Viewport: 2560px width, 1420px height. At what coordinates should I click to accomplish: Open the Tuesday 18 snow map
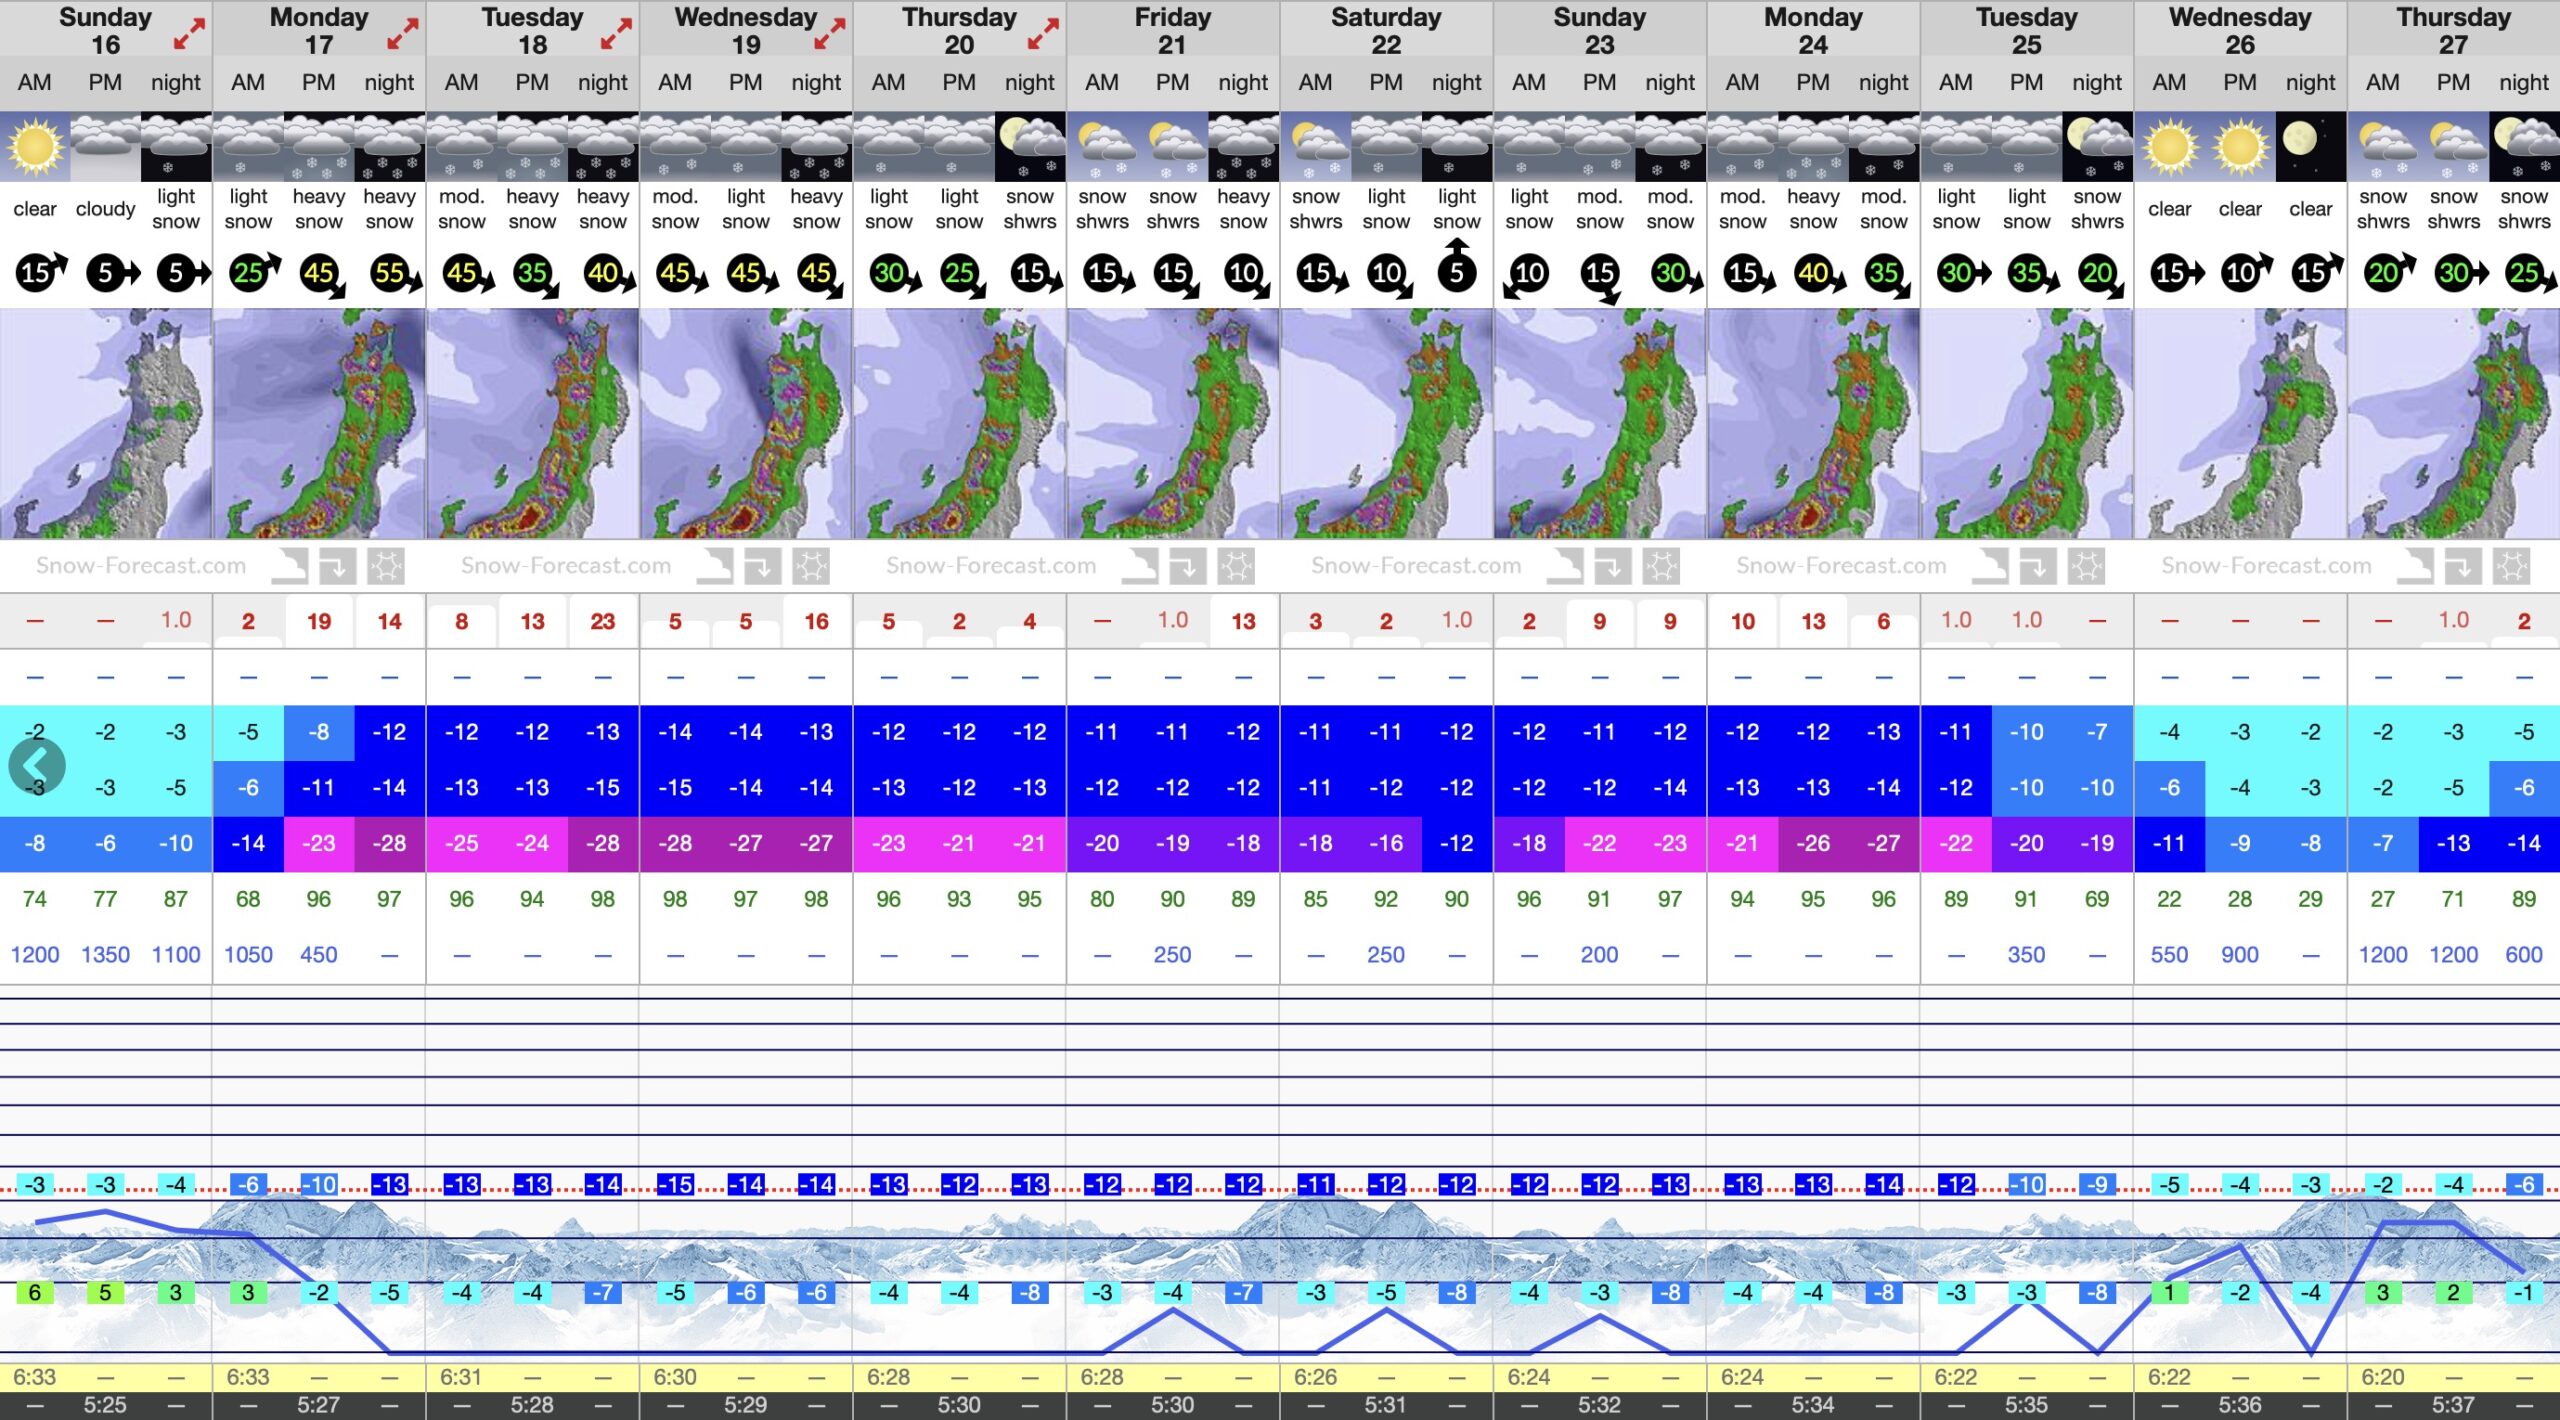tap(533, 424)
